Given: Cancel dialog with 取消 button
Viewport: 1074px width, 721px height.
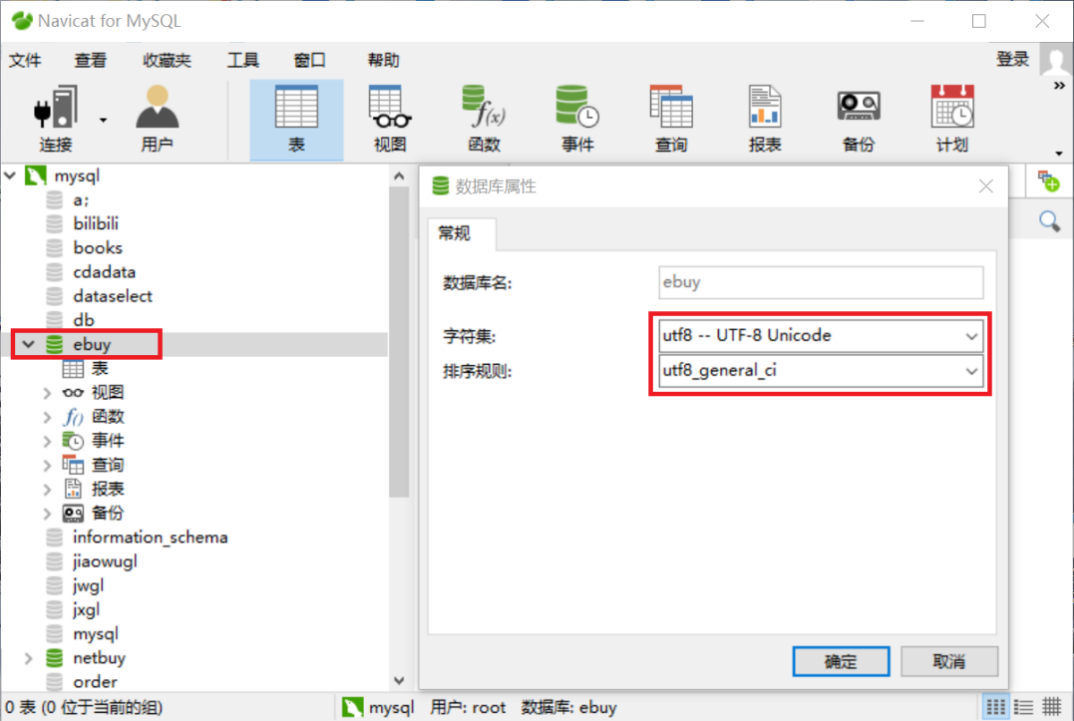Looking at the screenshot, I should tap(949, 661).
